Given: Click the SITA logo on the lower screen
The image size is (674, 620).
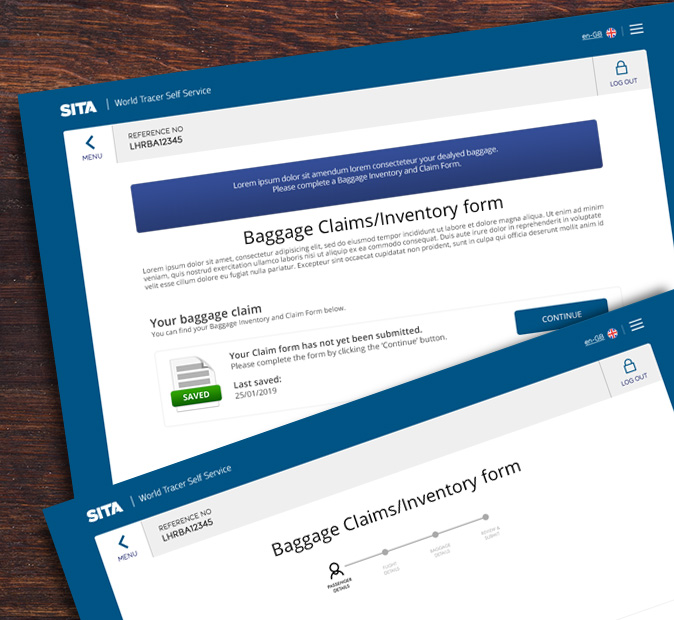Looking at the screenshot, I should [104, 512].
